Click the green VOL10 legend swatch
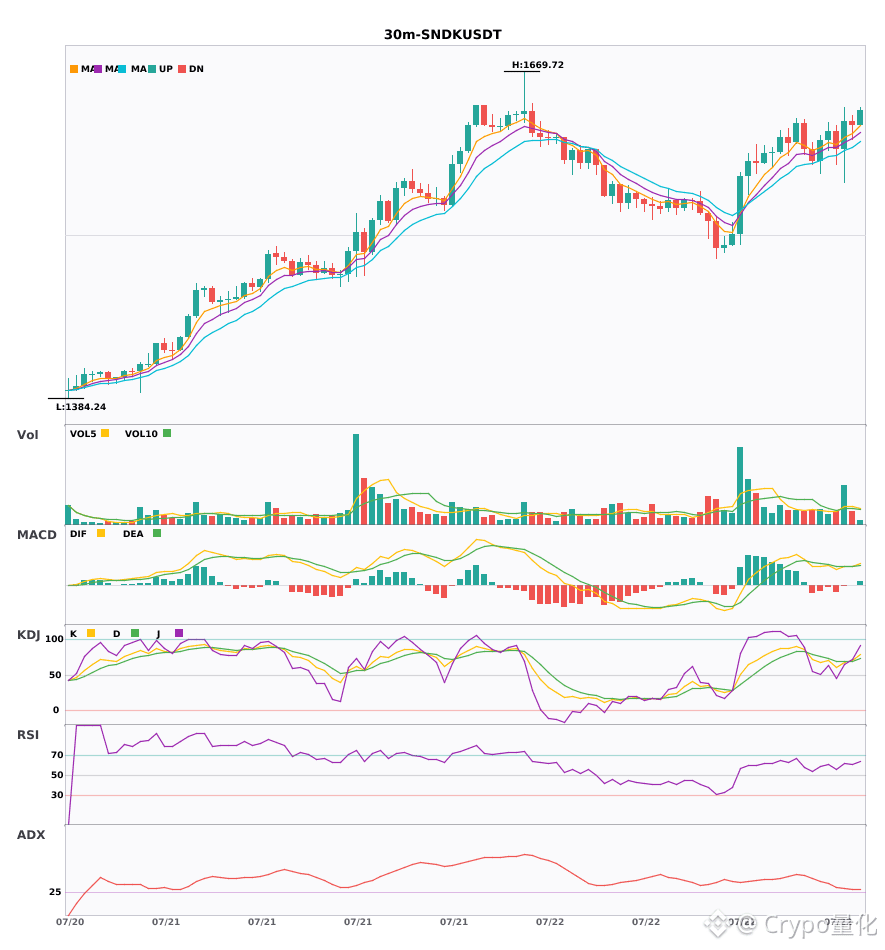885x950 pixels. point(167,433)
